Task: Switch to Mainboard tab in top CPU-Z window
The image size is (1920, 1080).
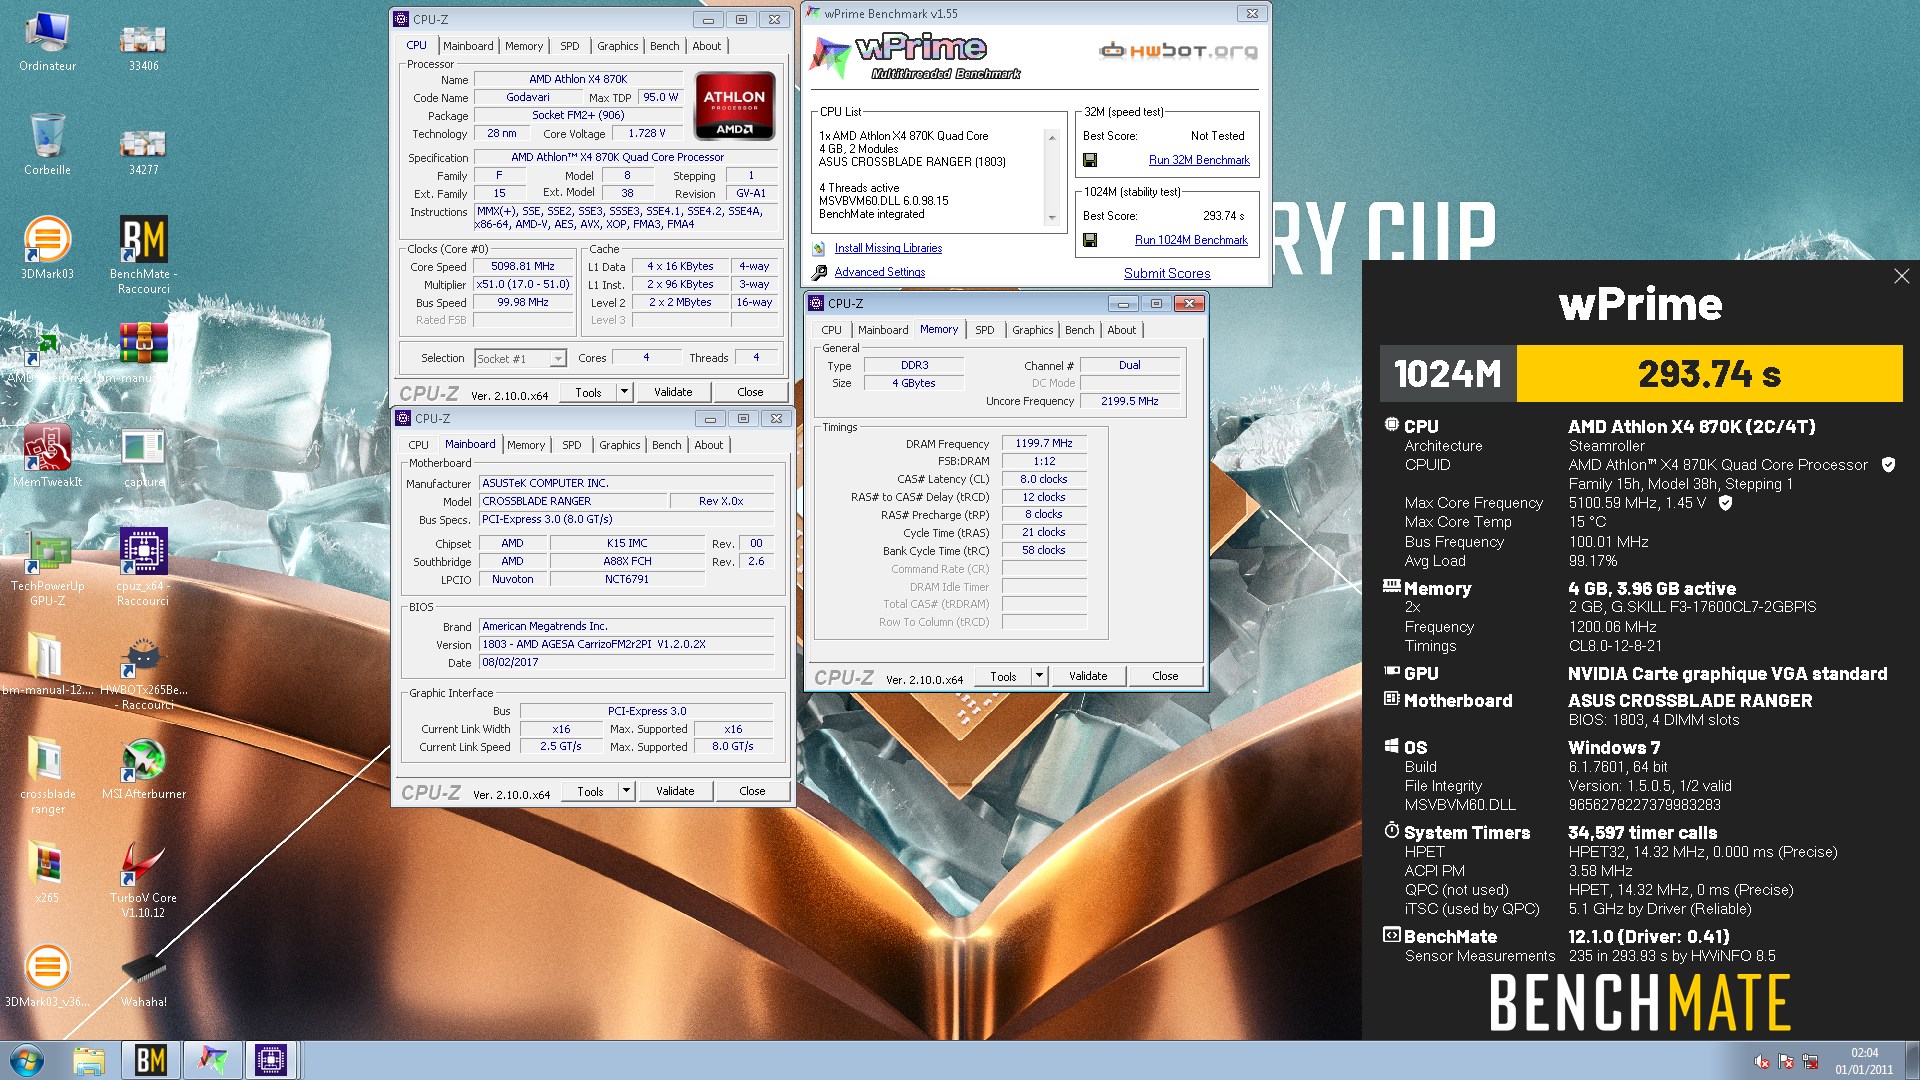Action: [x=468, y=46]
